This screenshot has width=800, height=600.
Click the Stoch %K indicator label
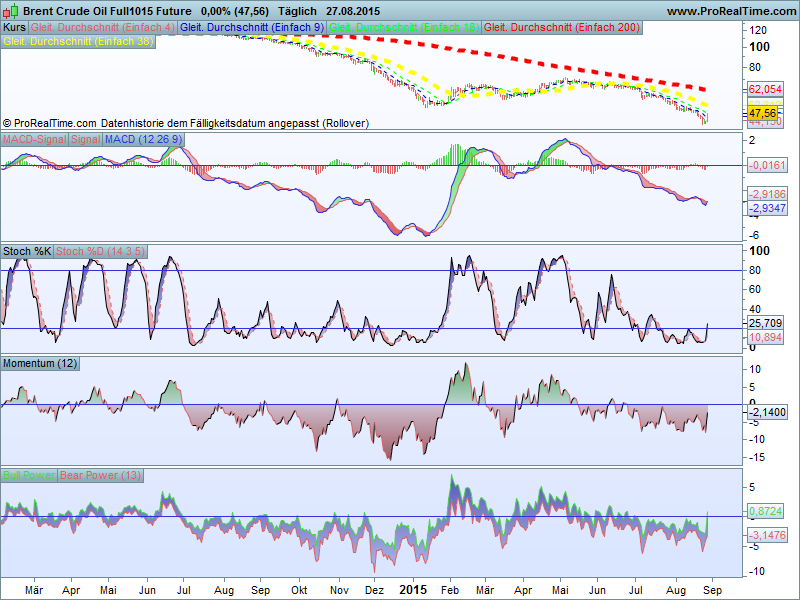click(27, 252)
